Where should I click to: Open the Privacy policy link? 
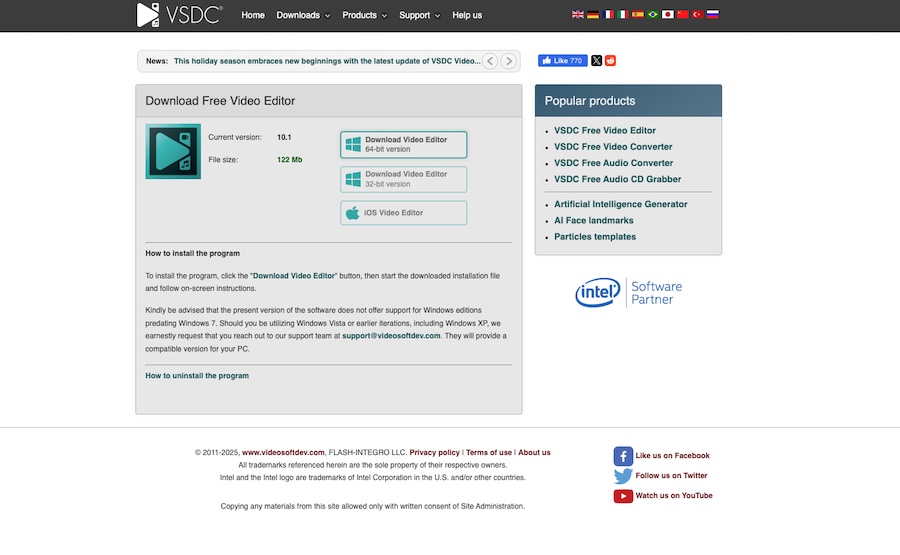point(435,452)
